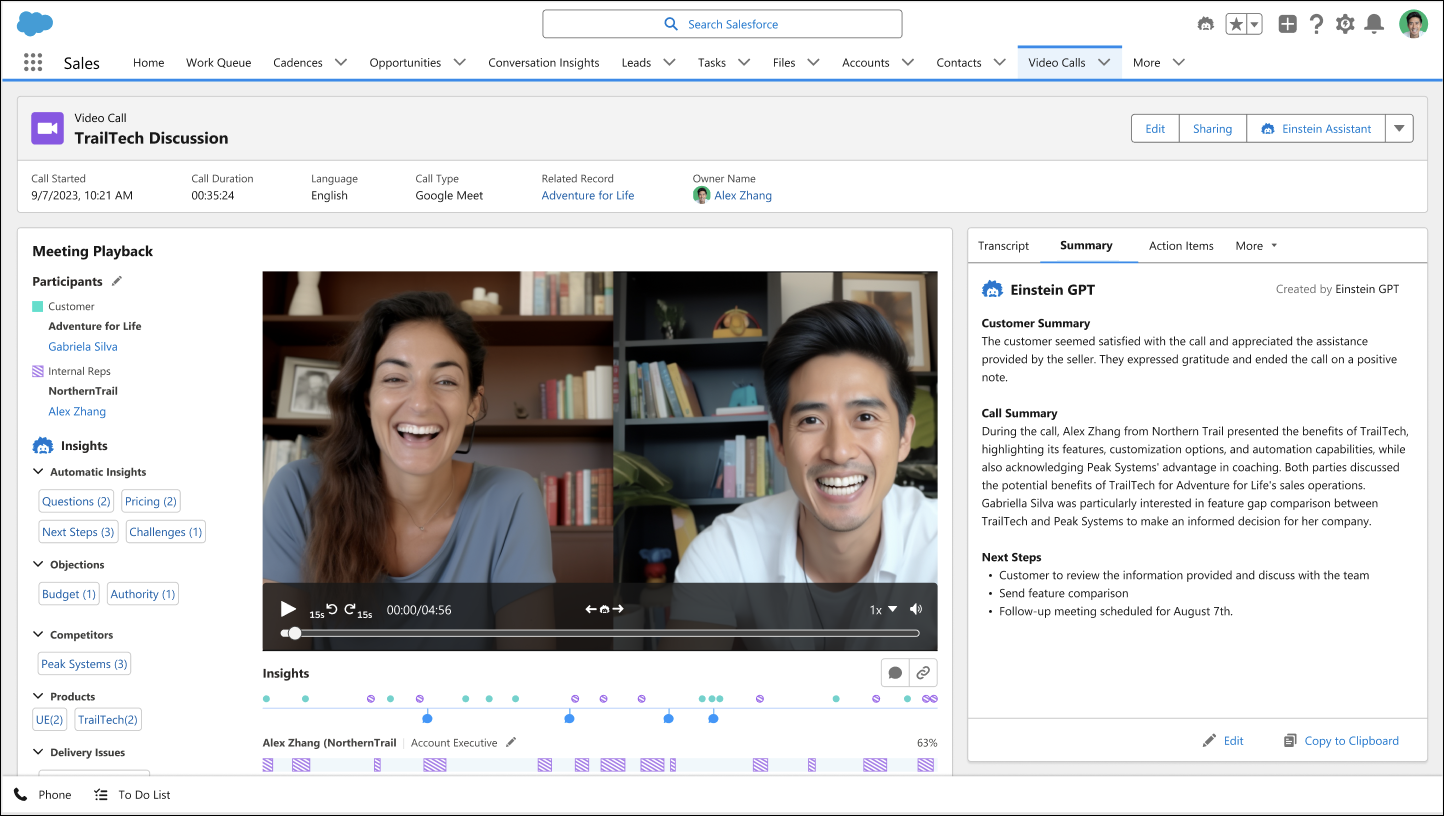The height and width of the screenshot is (816, 1444).
Task: Rewind the video 15 seconds
Action: click(332, 609)
